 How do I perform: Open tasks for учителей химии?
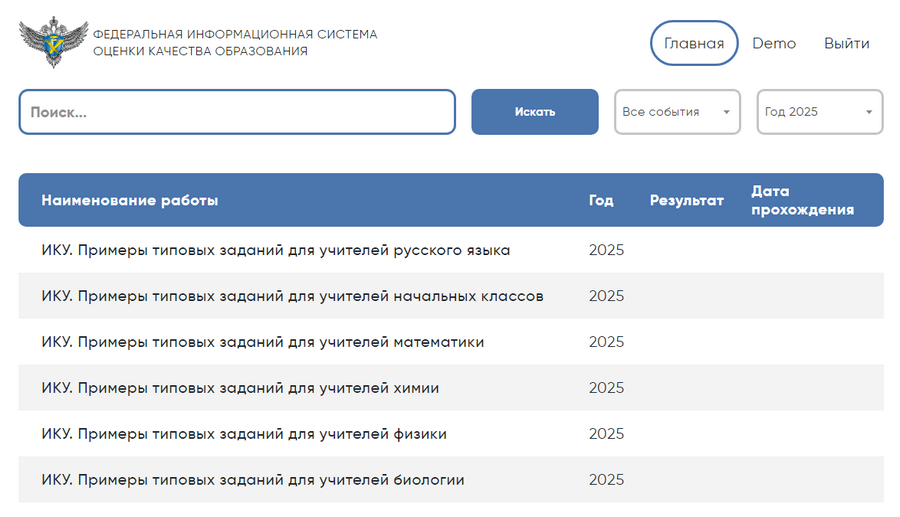pos(240,388)
